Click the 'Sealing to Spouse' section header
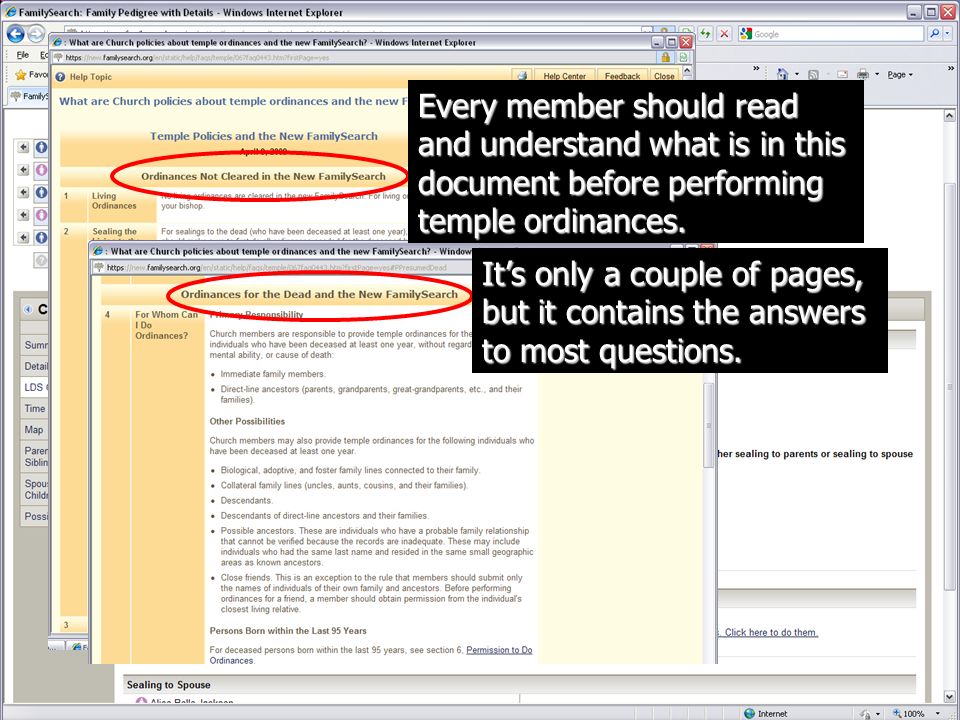 pyautogui.click(x=168, y=684)
